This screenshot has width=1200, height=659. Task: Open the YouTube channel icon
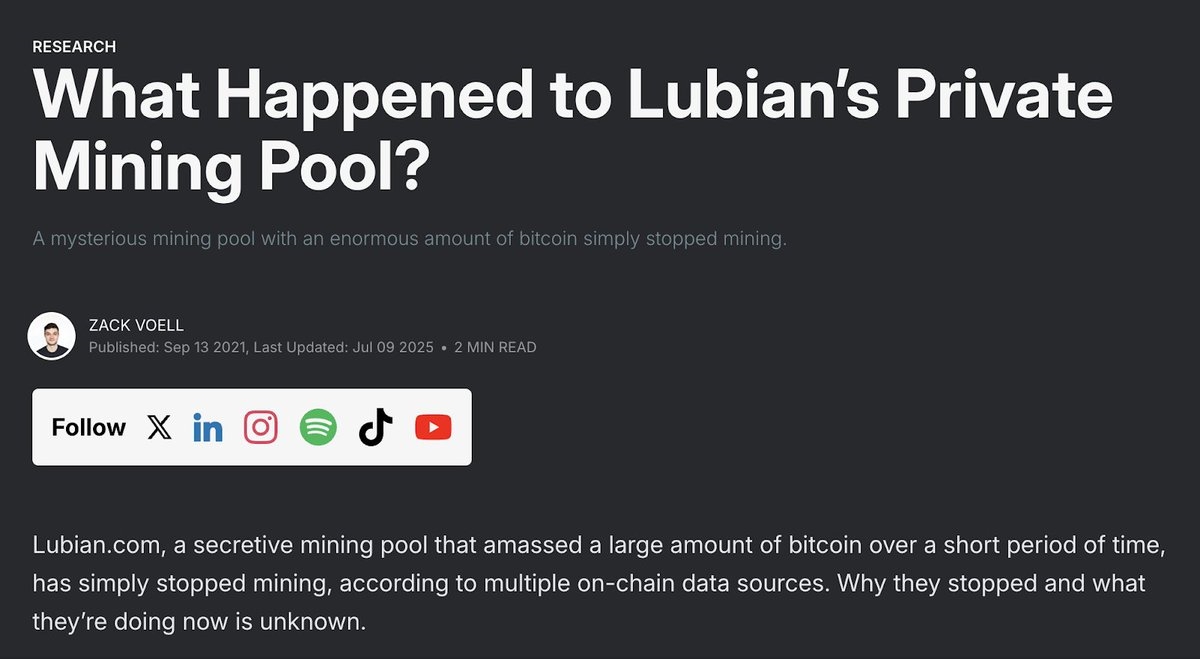point(433,428)
